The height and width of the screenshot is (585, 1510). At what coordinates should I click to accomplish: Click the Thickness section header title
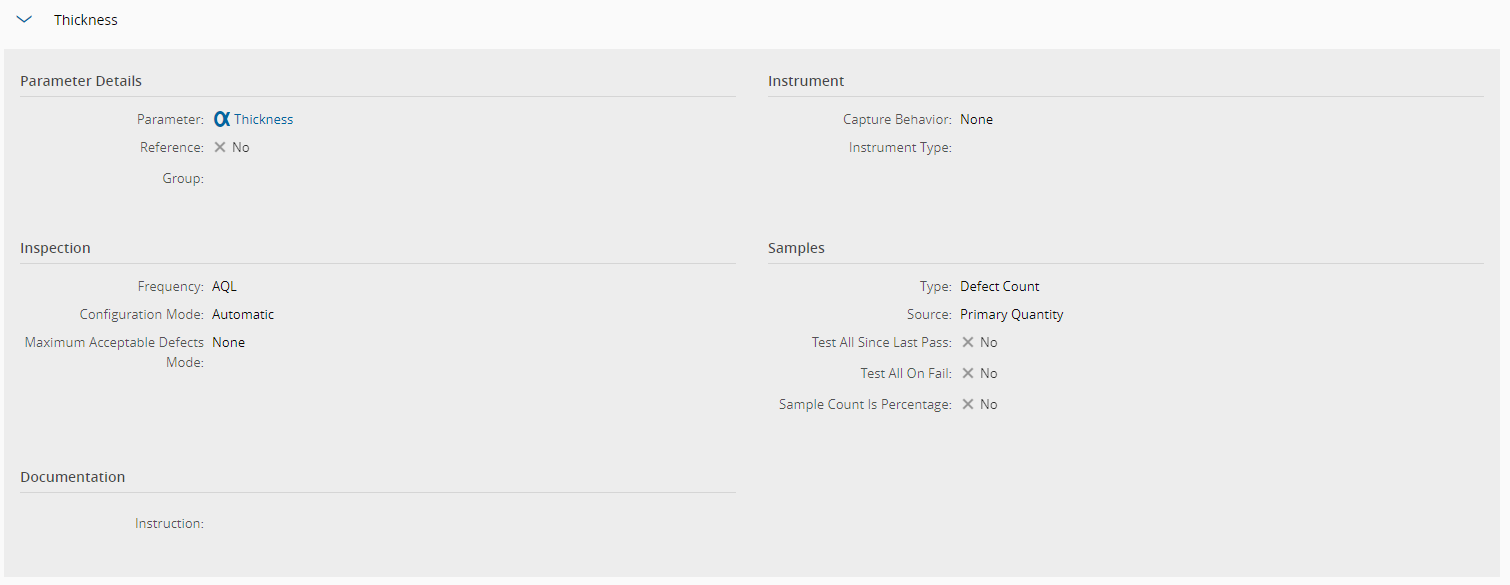[x=86, y=20]
